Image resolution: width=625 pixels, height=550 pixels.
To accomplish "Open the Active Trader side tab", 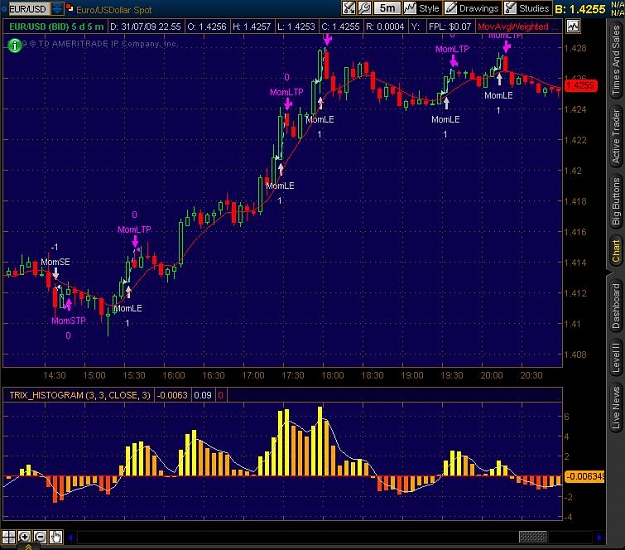I will (616, 136).
